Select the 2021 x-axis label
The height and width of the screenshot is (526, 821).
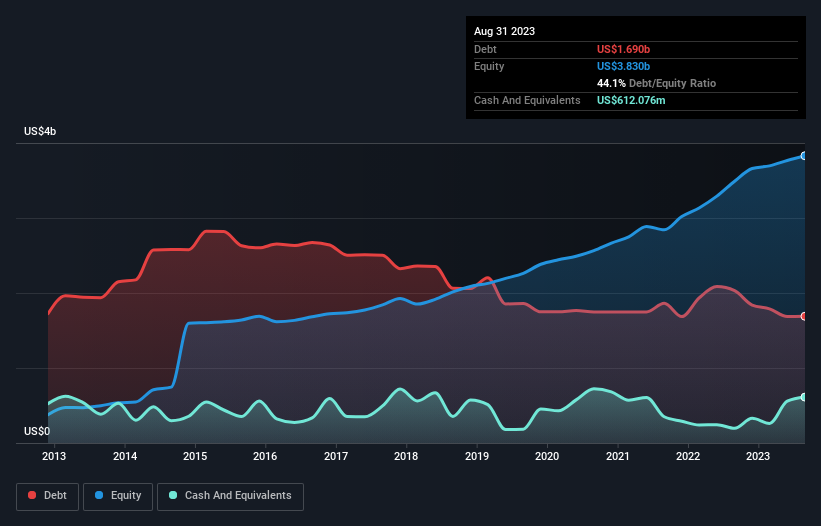click(617, 456)
